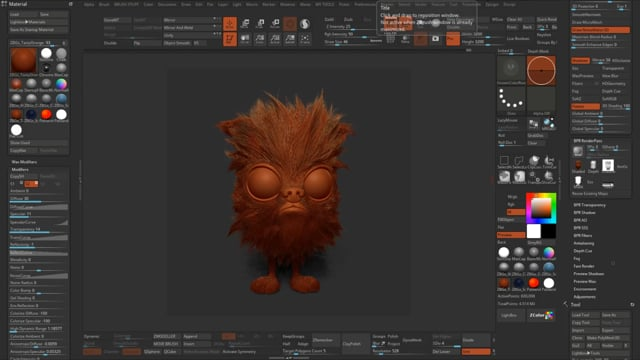Image resolution: width=640 pixels, height=360 pixels.
Task: Expand the BPR Shadow section
Action: (x=584, y=213)
